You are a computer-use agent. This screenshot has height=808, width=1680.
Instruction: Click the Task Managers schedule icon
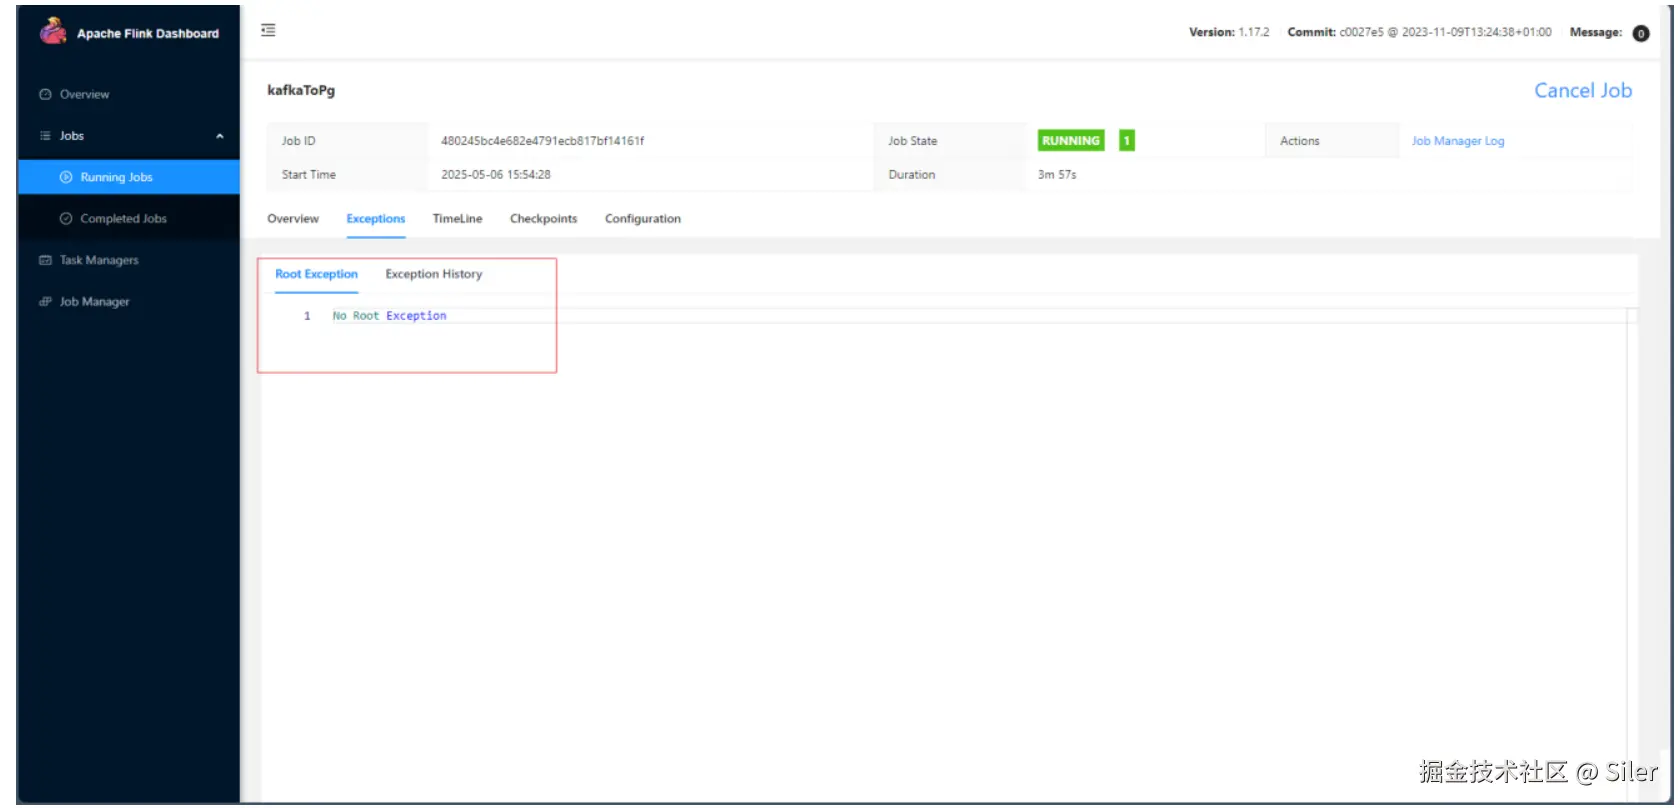45,260
